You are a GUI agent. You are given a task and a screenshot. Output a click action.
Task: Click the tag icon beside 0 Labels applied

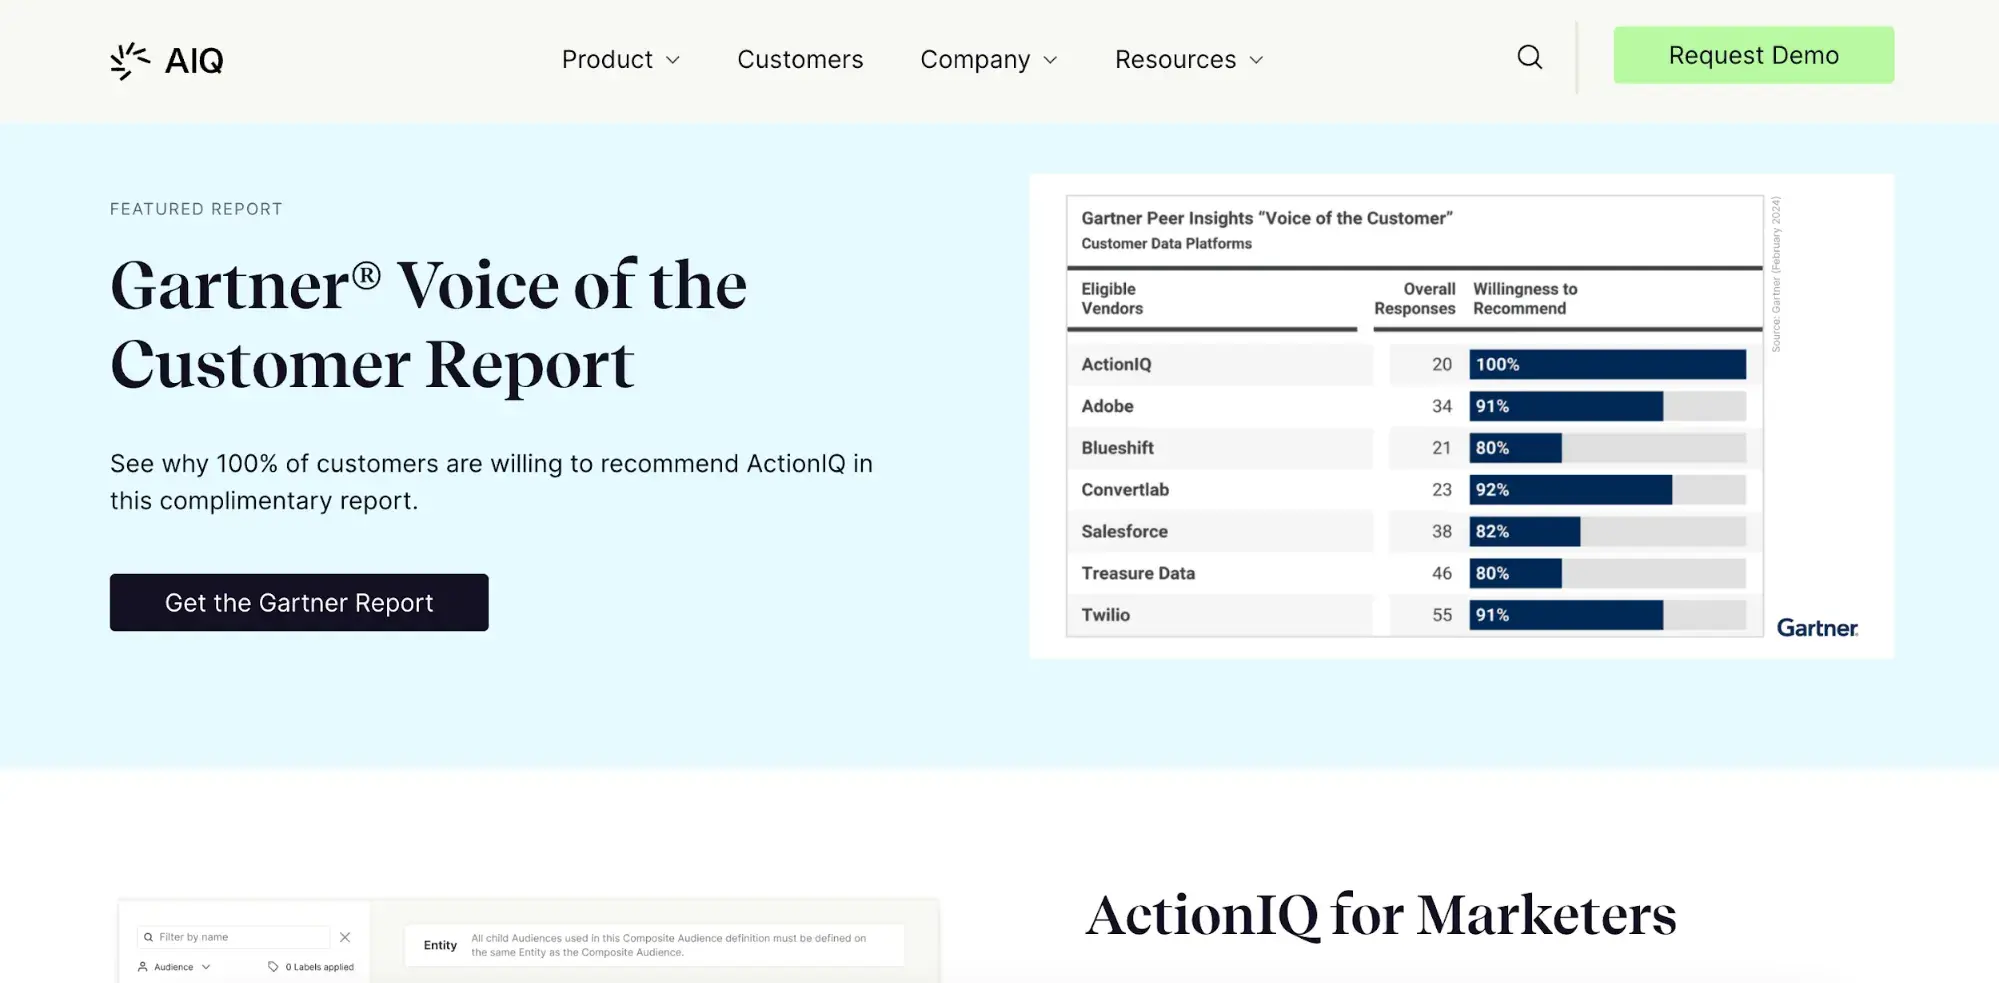273,967
